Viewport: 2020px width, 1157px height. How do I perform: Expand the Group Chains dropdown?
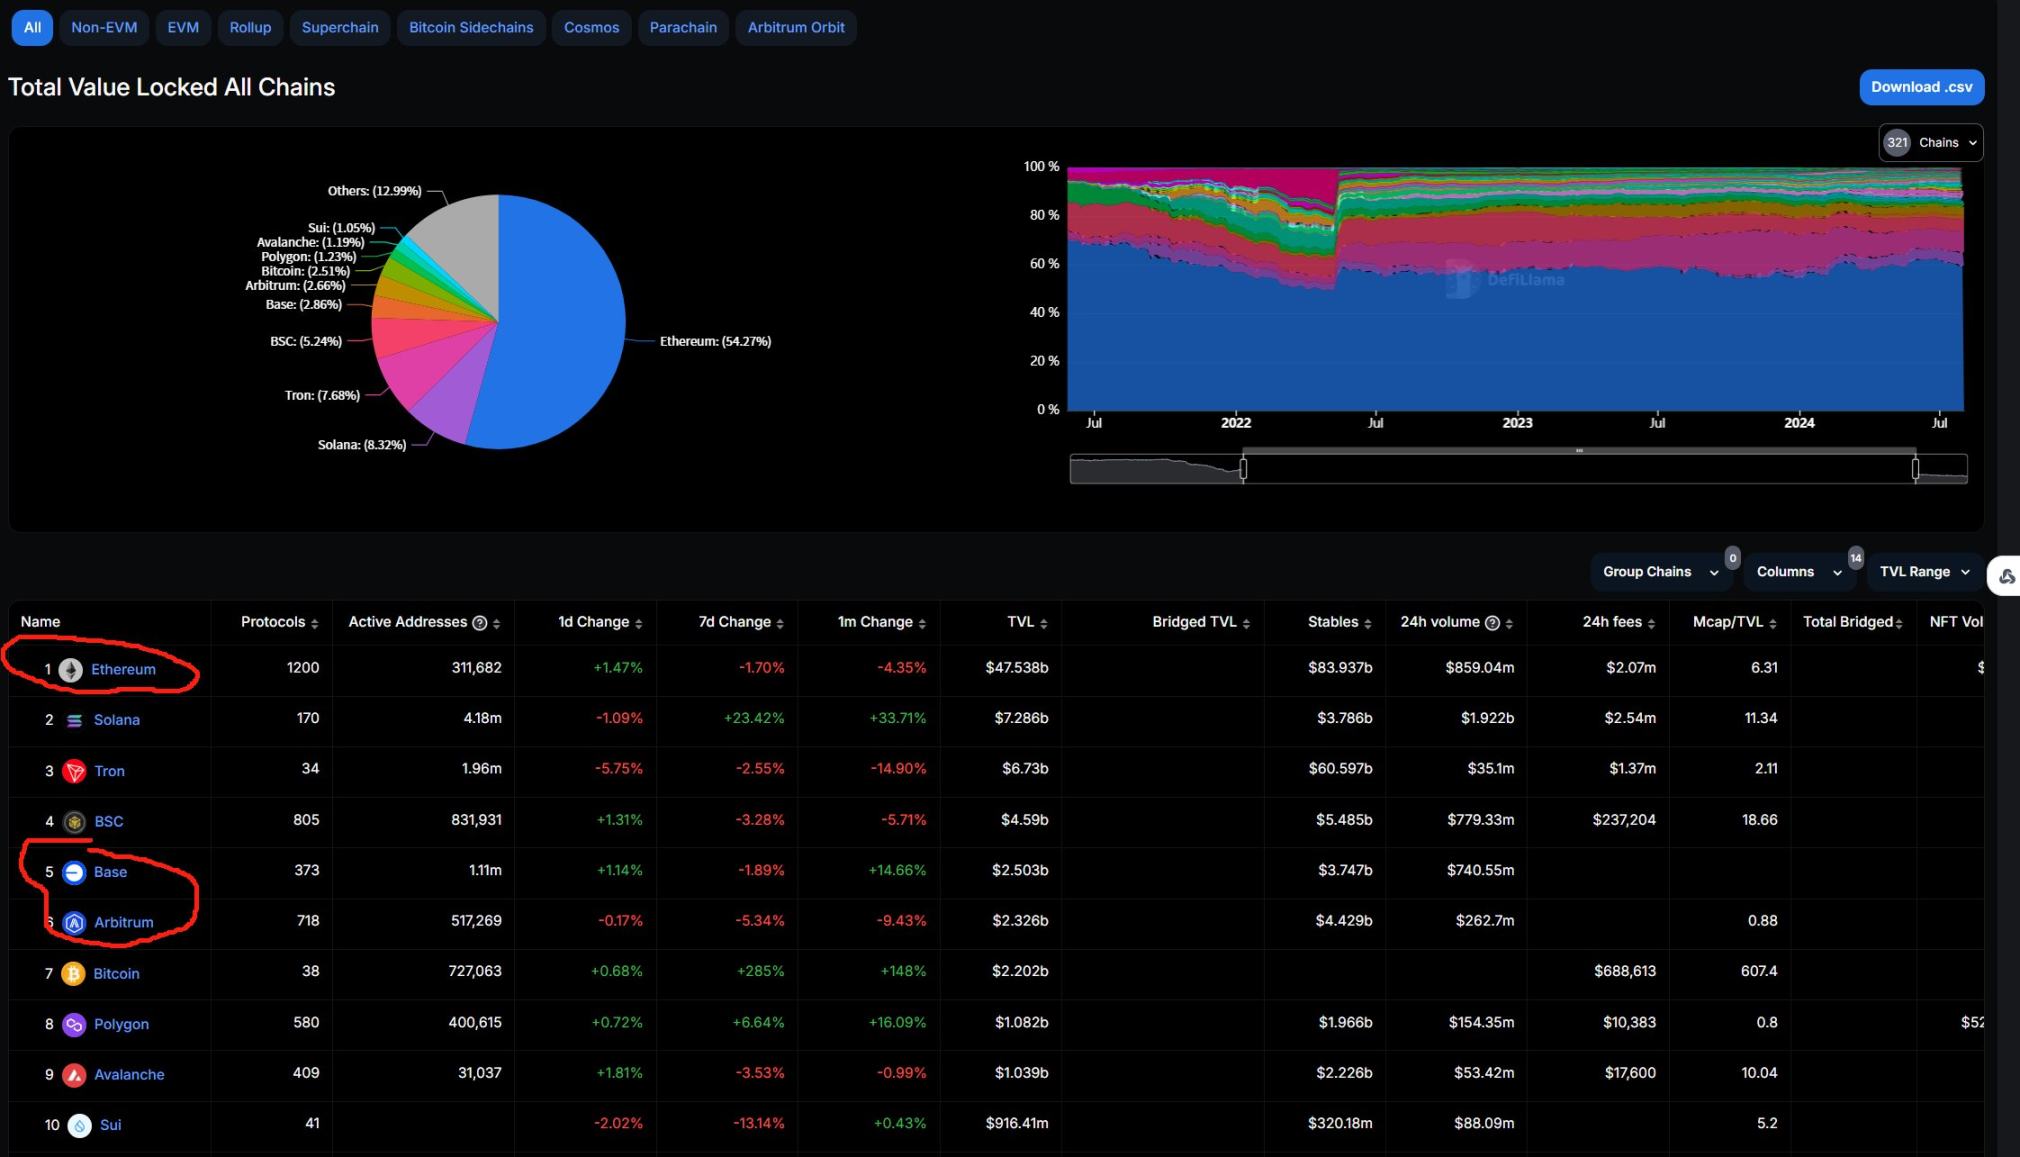pos(1659,572)
